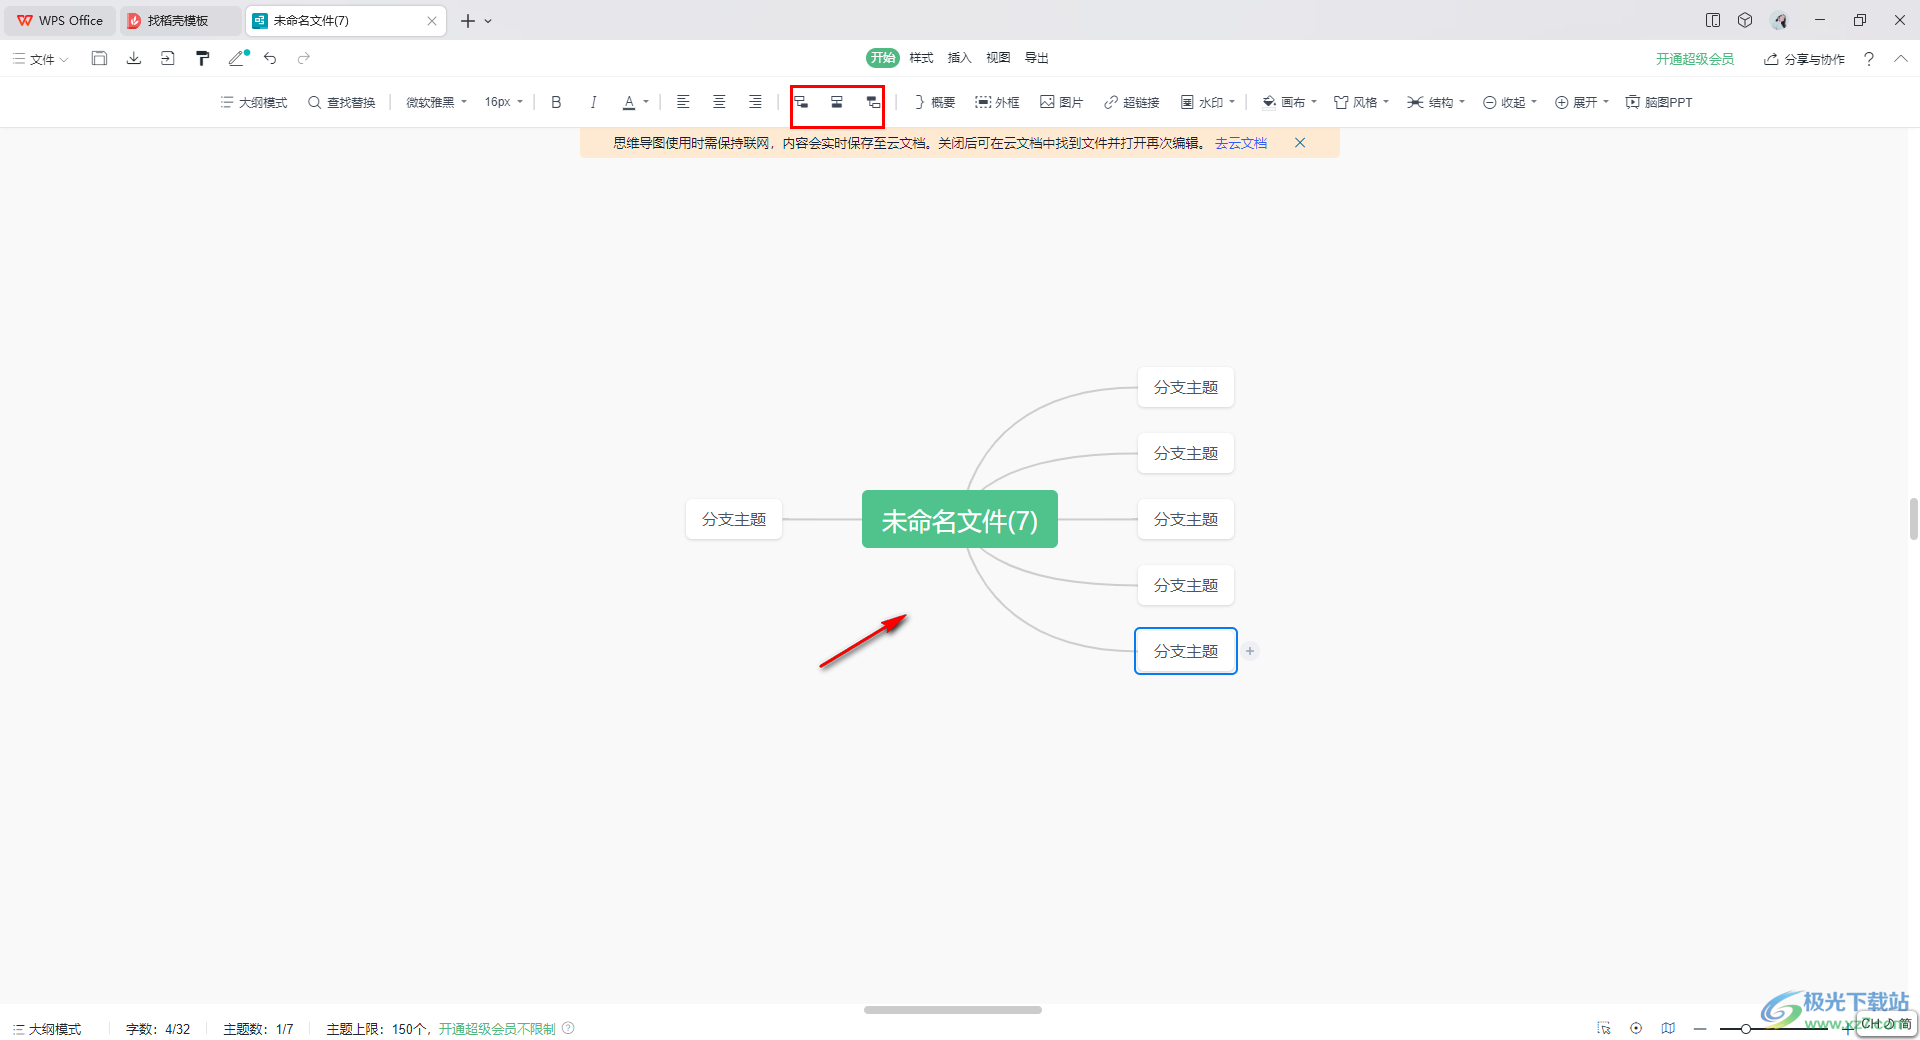Image resolution: width=1920 pixels, height=1040 pixels.
Task: Open the 文件 file menu
Action: [41, 59]
